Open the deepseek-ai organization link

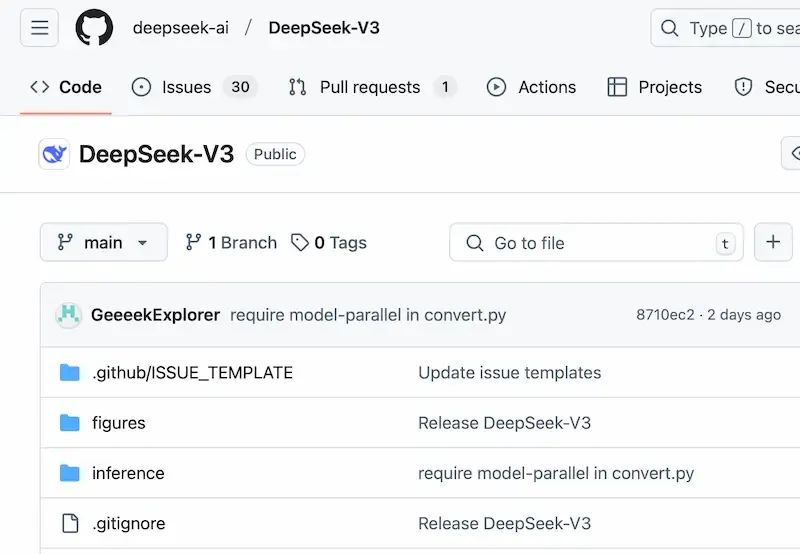pyautogui.click(x=181, y=28)
